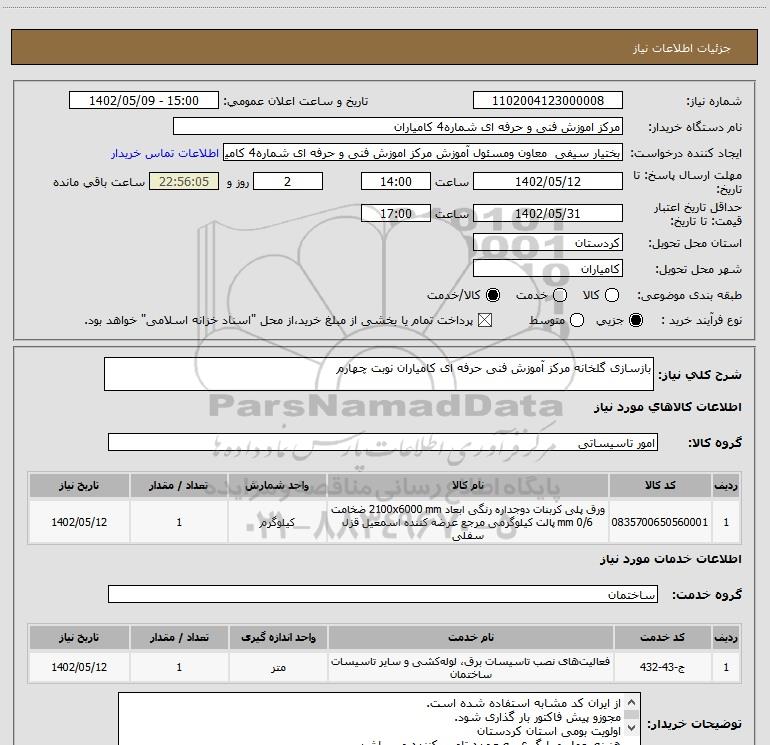This screenshot has height=745, width=770.
Task: Select the خدمت radio button
Action: coord(560,295)
